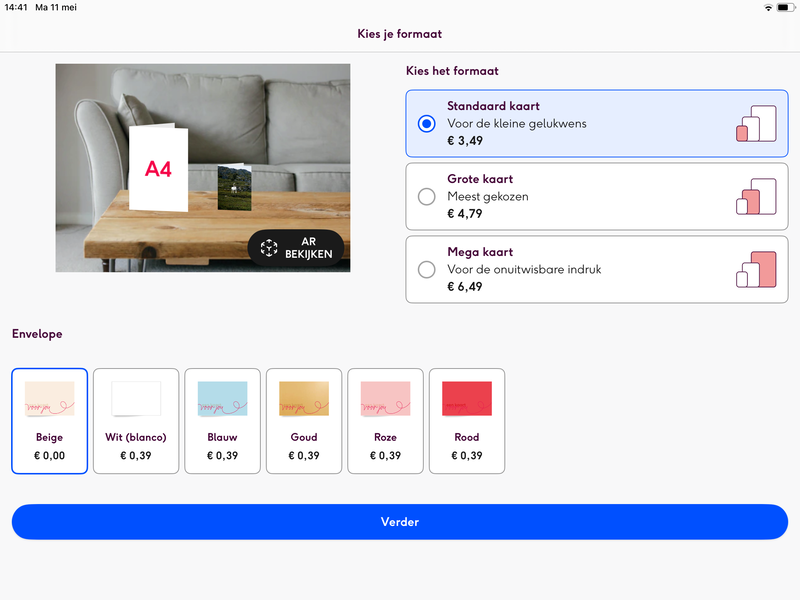Click 'Voor de onuitwisbare indruk' description
800x600 pixels.
tap(524, 269)
